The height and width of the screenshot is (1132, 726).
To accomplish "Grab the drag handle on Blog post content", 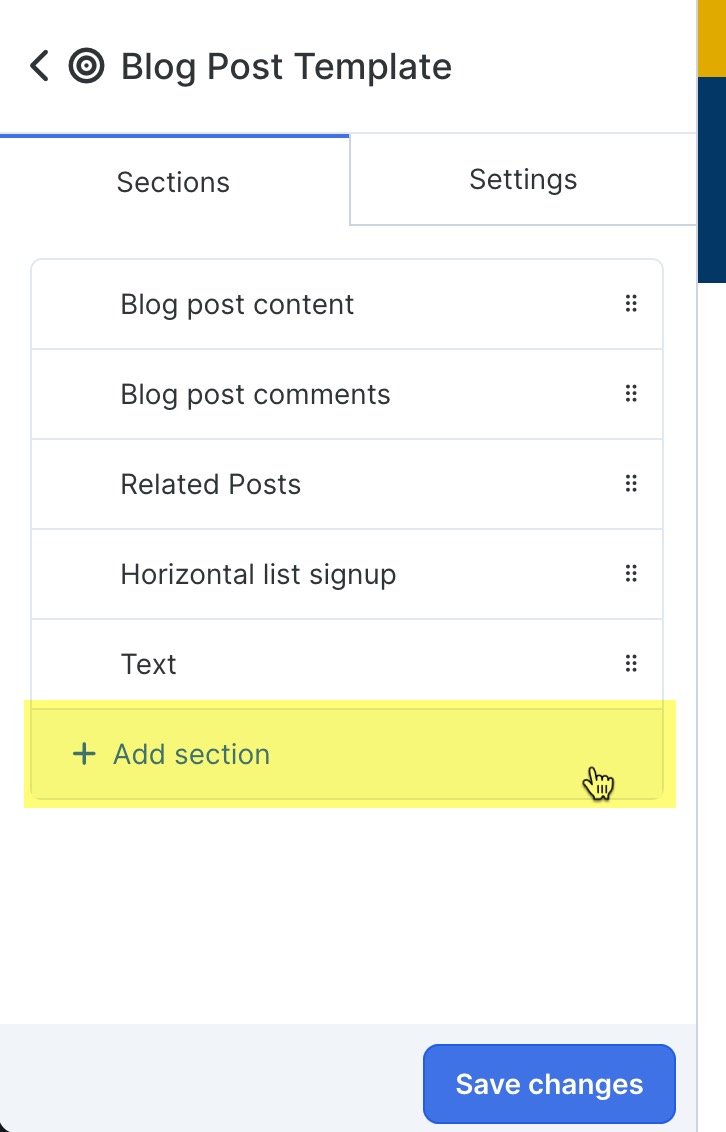I will click(631, 303).
